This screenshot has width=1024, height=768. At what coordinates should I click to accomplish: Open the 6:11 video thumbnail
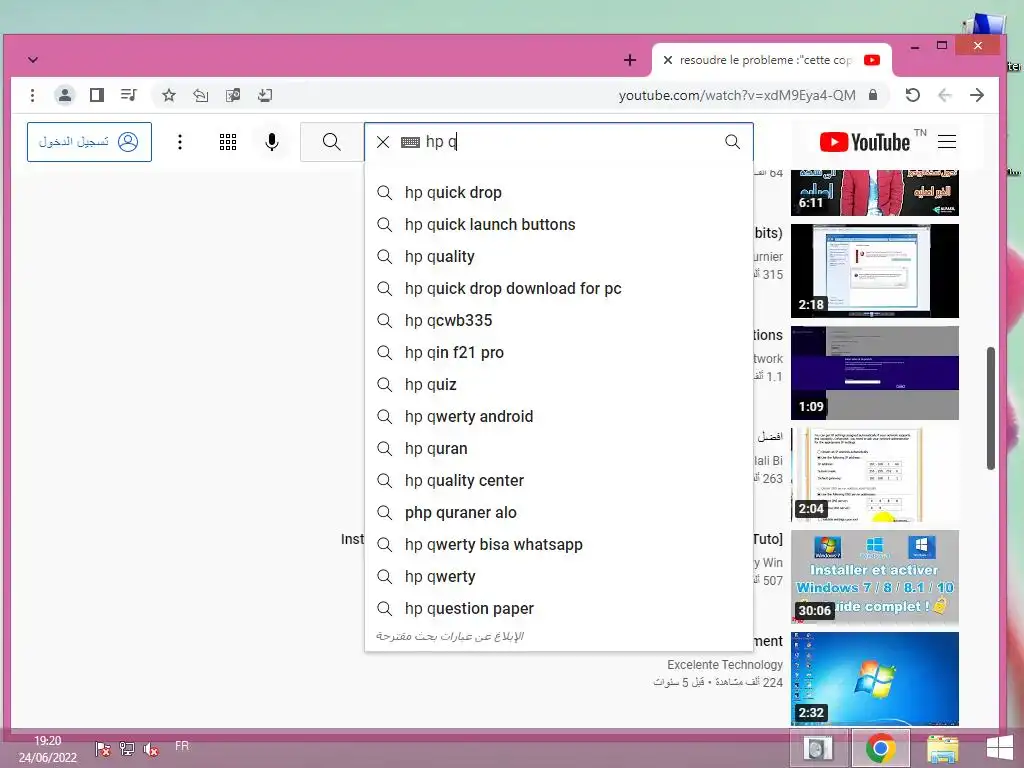[x=874, y=193]
